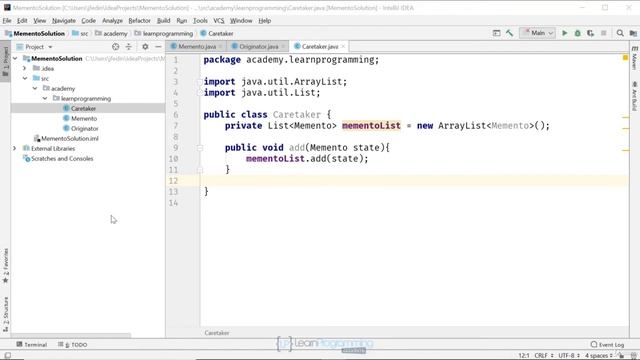Click MementoSolution breadcrumb in navigation bar
Viewport: 640px width, 360px height.
click(x=35, y=33)
